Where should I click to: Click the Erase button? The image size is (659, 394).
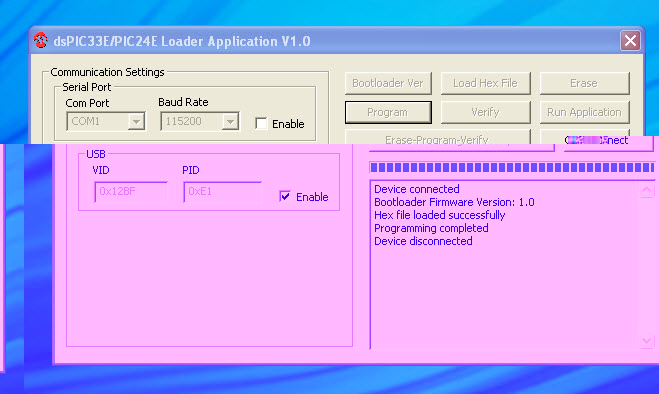(x=584, y=83)
